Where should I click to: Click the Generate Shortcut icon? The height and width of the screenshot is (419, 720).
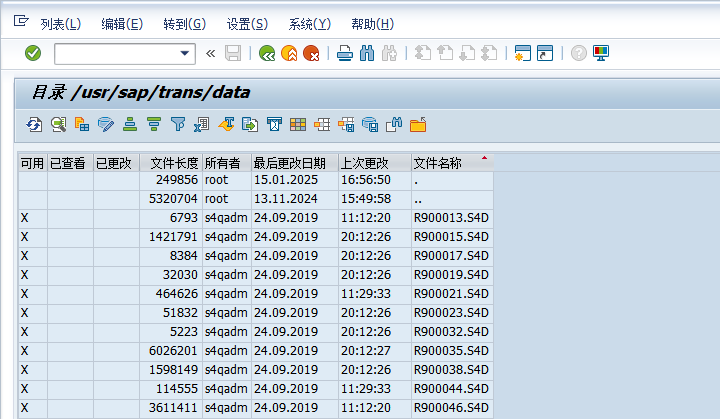click(x=545, y=53)
